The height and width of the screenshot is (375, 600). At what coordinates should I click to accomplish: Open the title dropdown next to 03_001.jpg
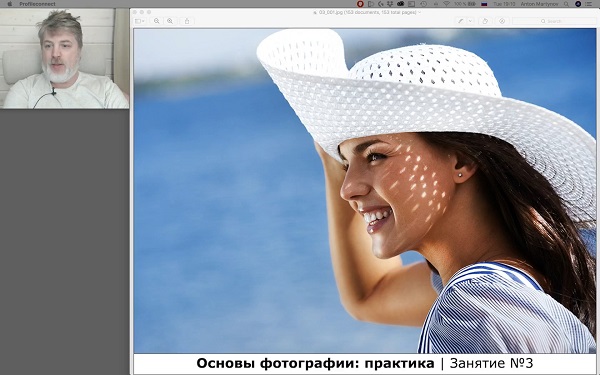coord(420,12)
